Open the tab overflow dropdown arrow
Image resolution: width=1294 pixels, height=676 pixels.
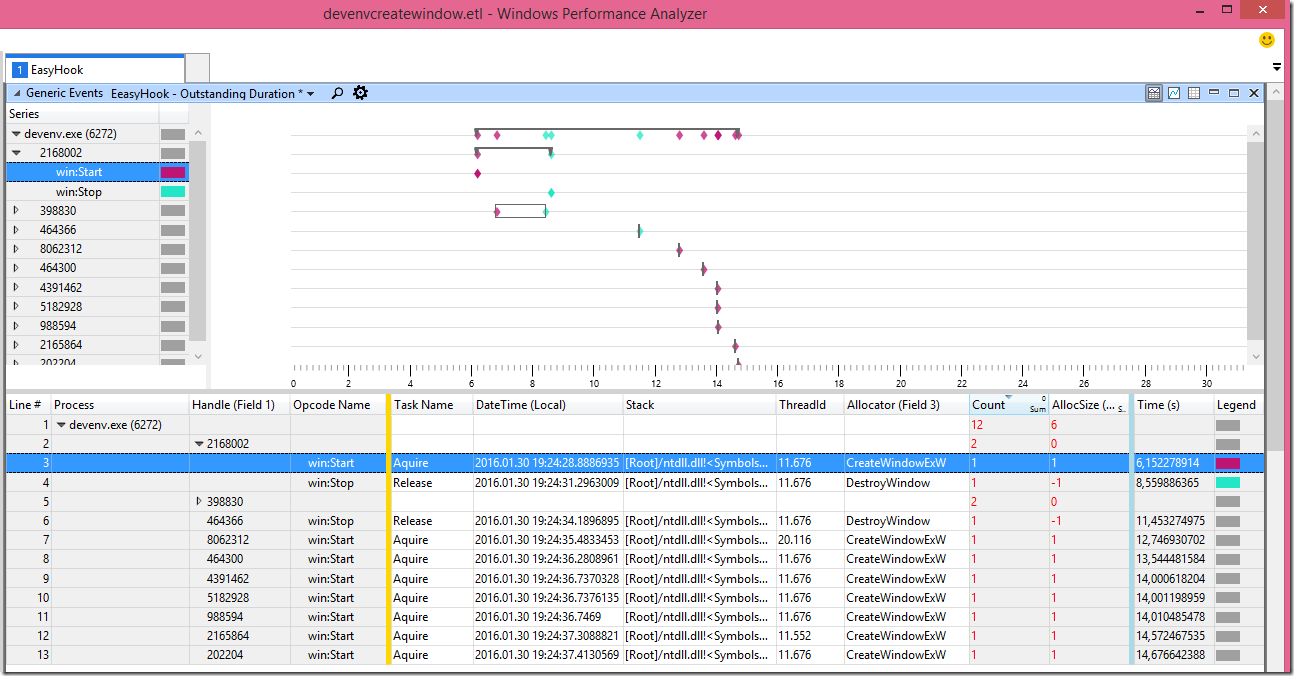pyautogui.click(x=1277, y=67)
